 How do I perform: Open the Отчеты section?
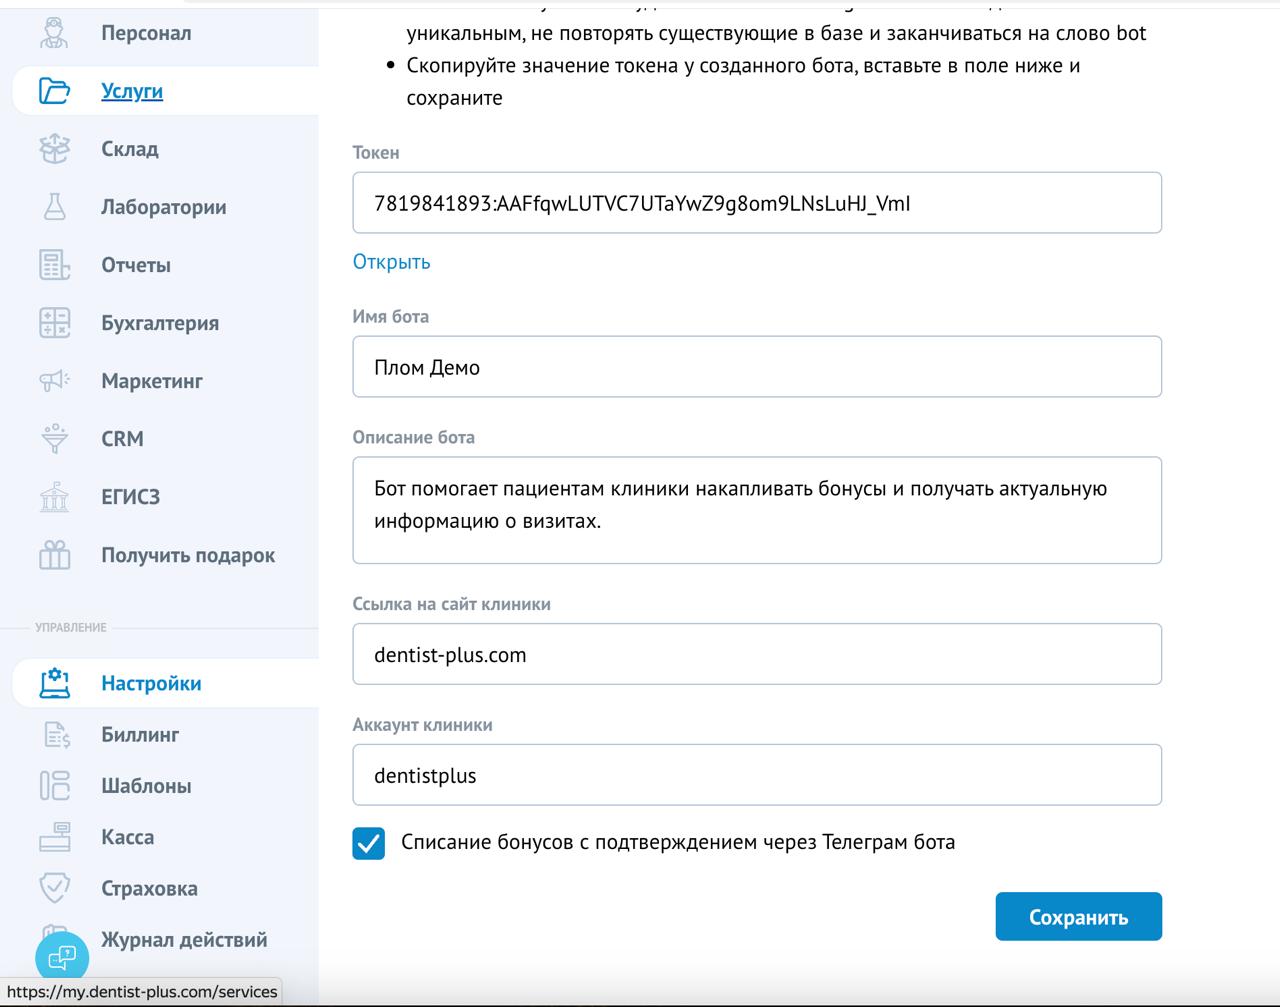point(136,265)
